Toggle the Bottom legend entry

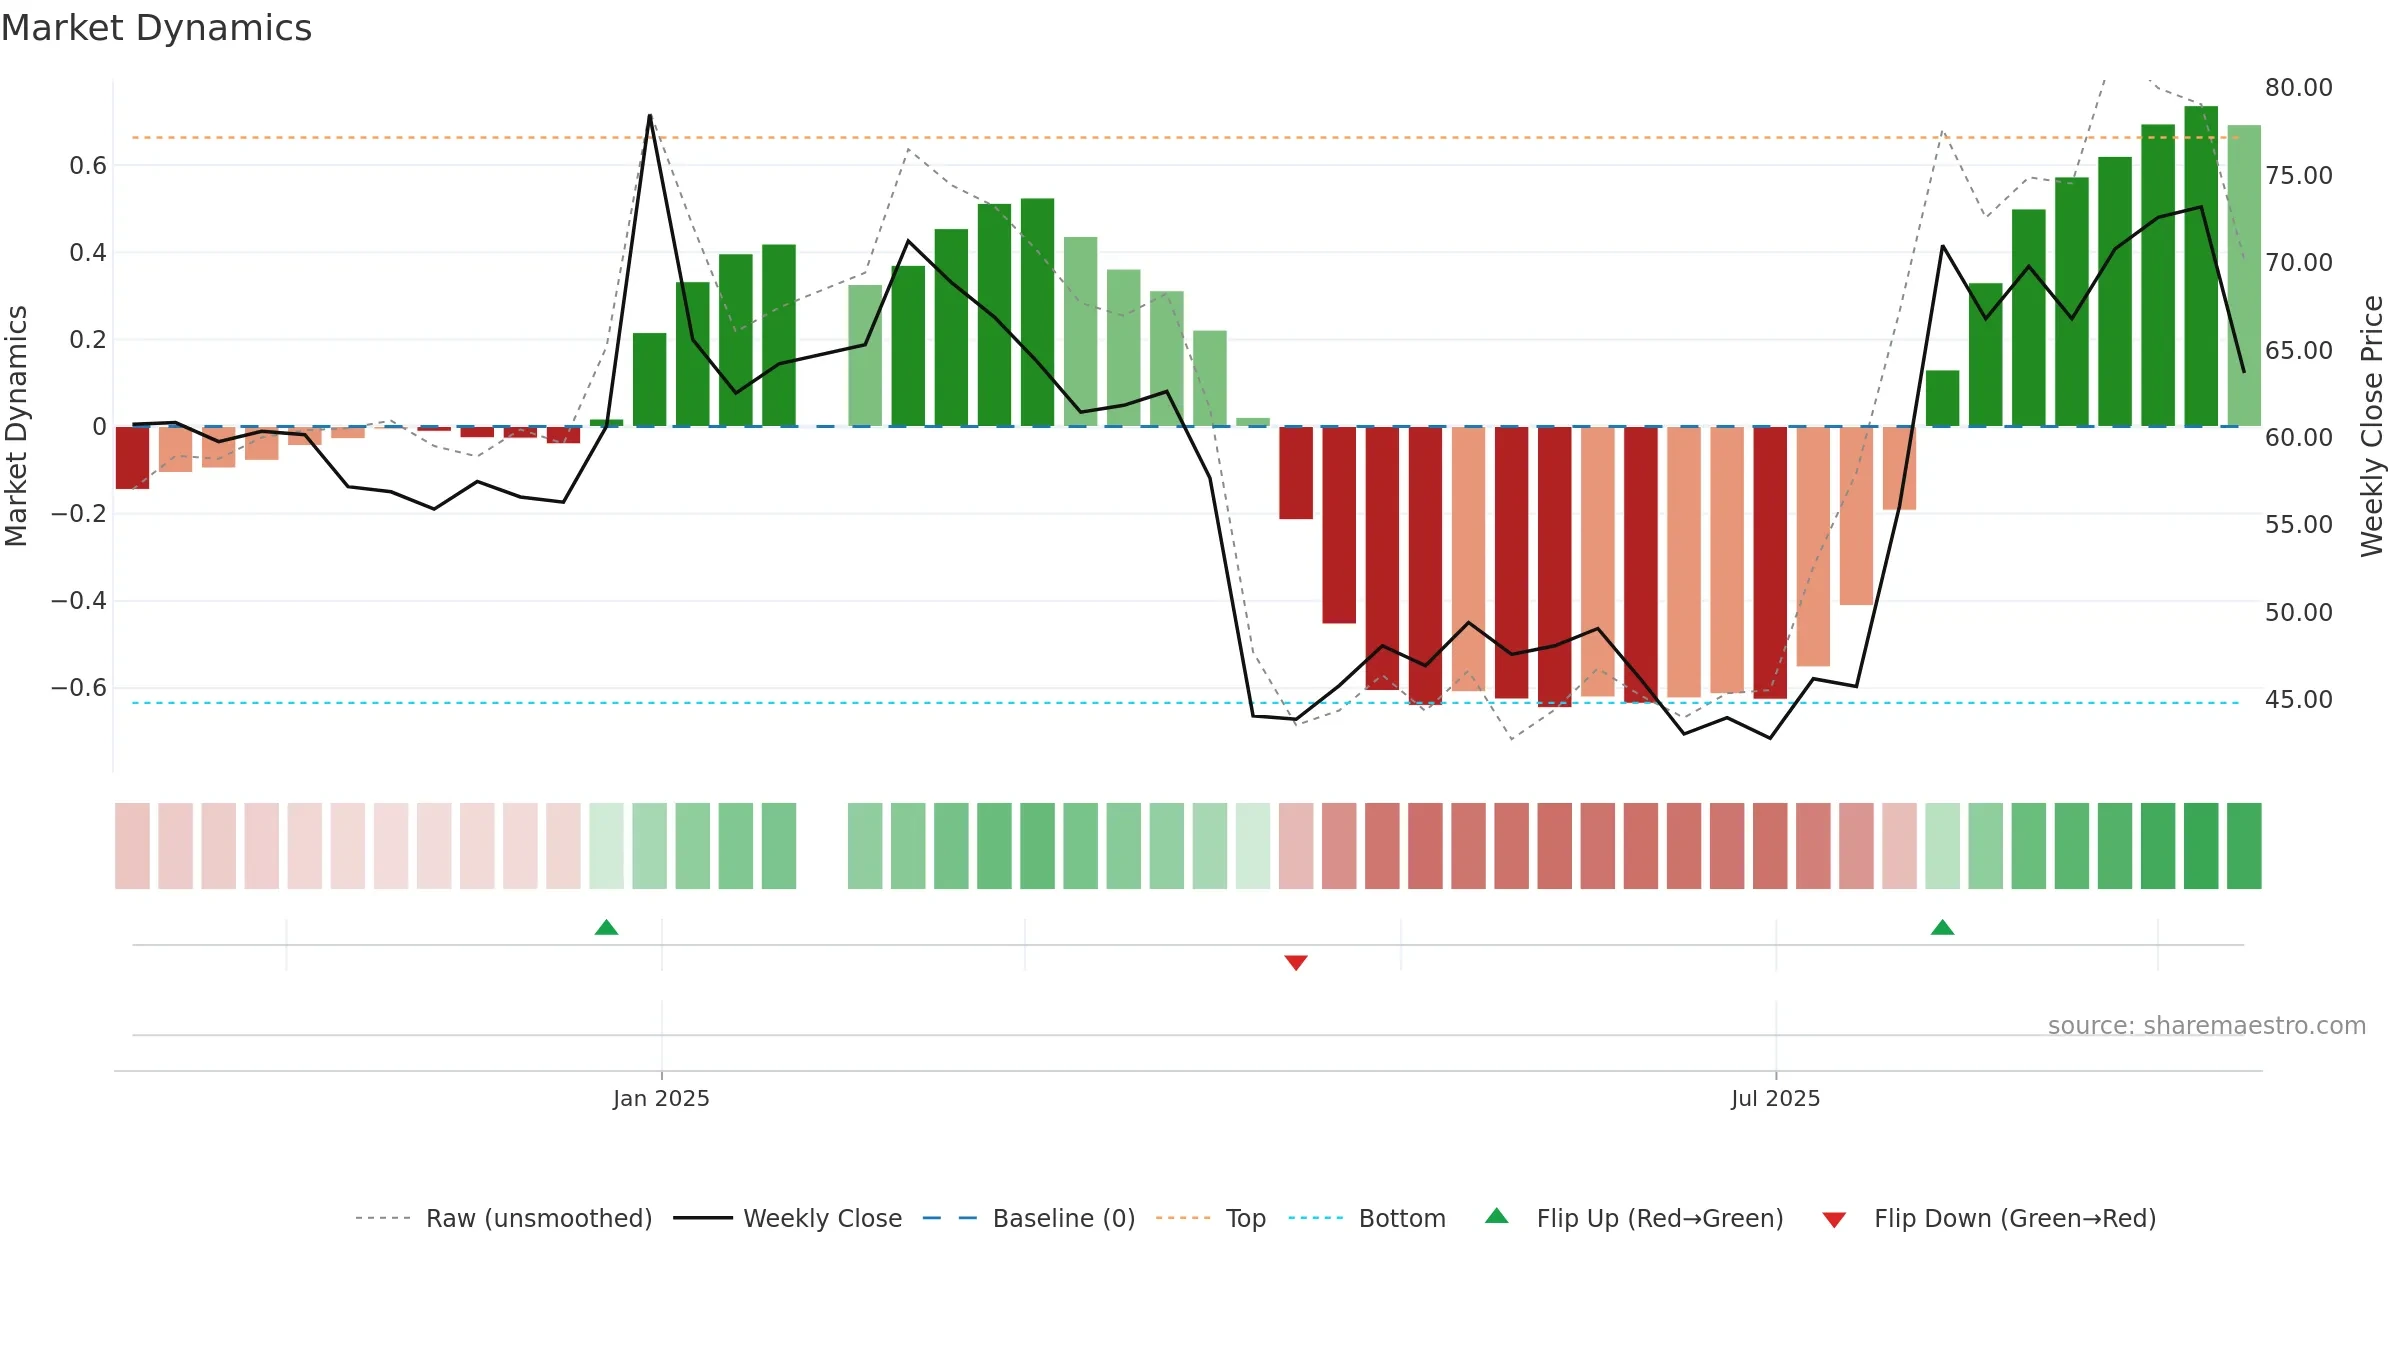tap(1367, 1218)
